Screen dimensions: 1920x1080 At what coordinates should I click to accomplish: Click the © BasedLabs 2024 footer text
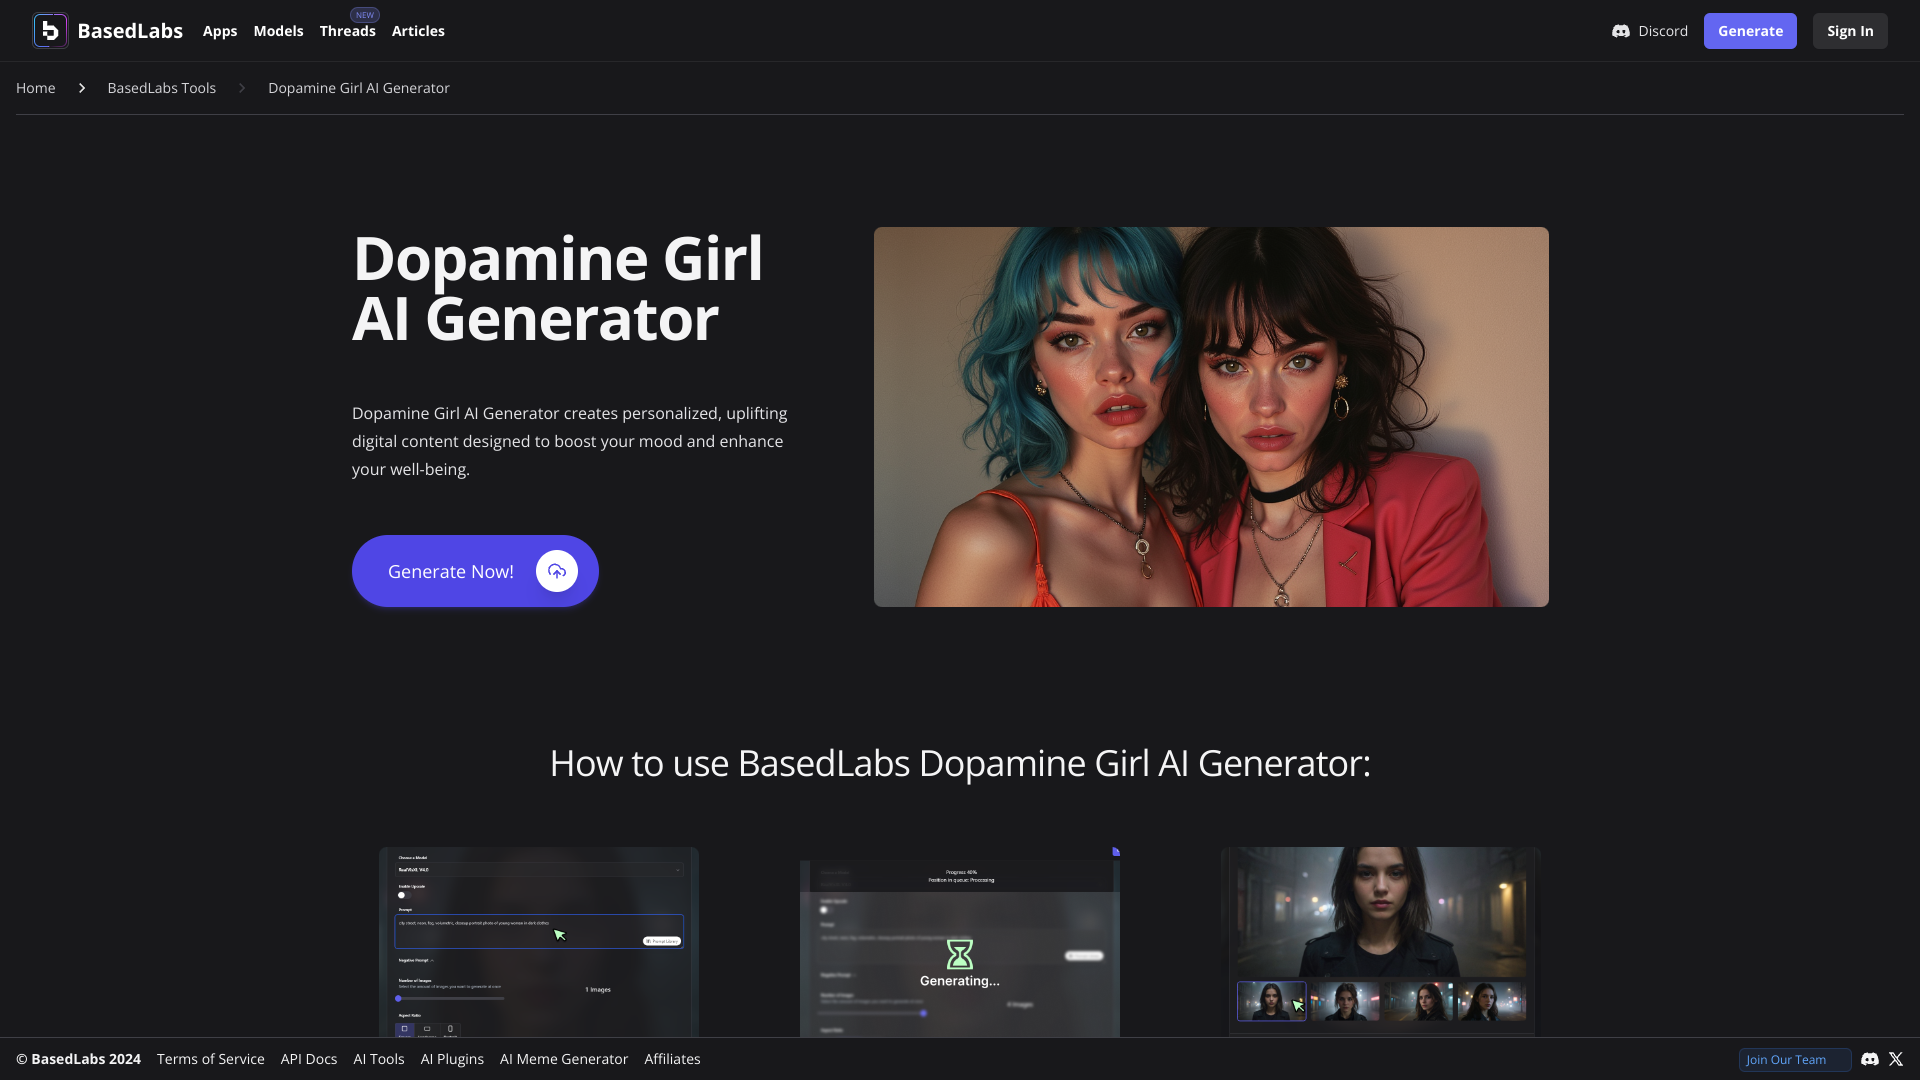click(x=78, y=1059)
